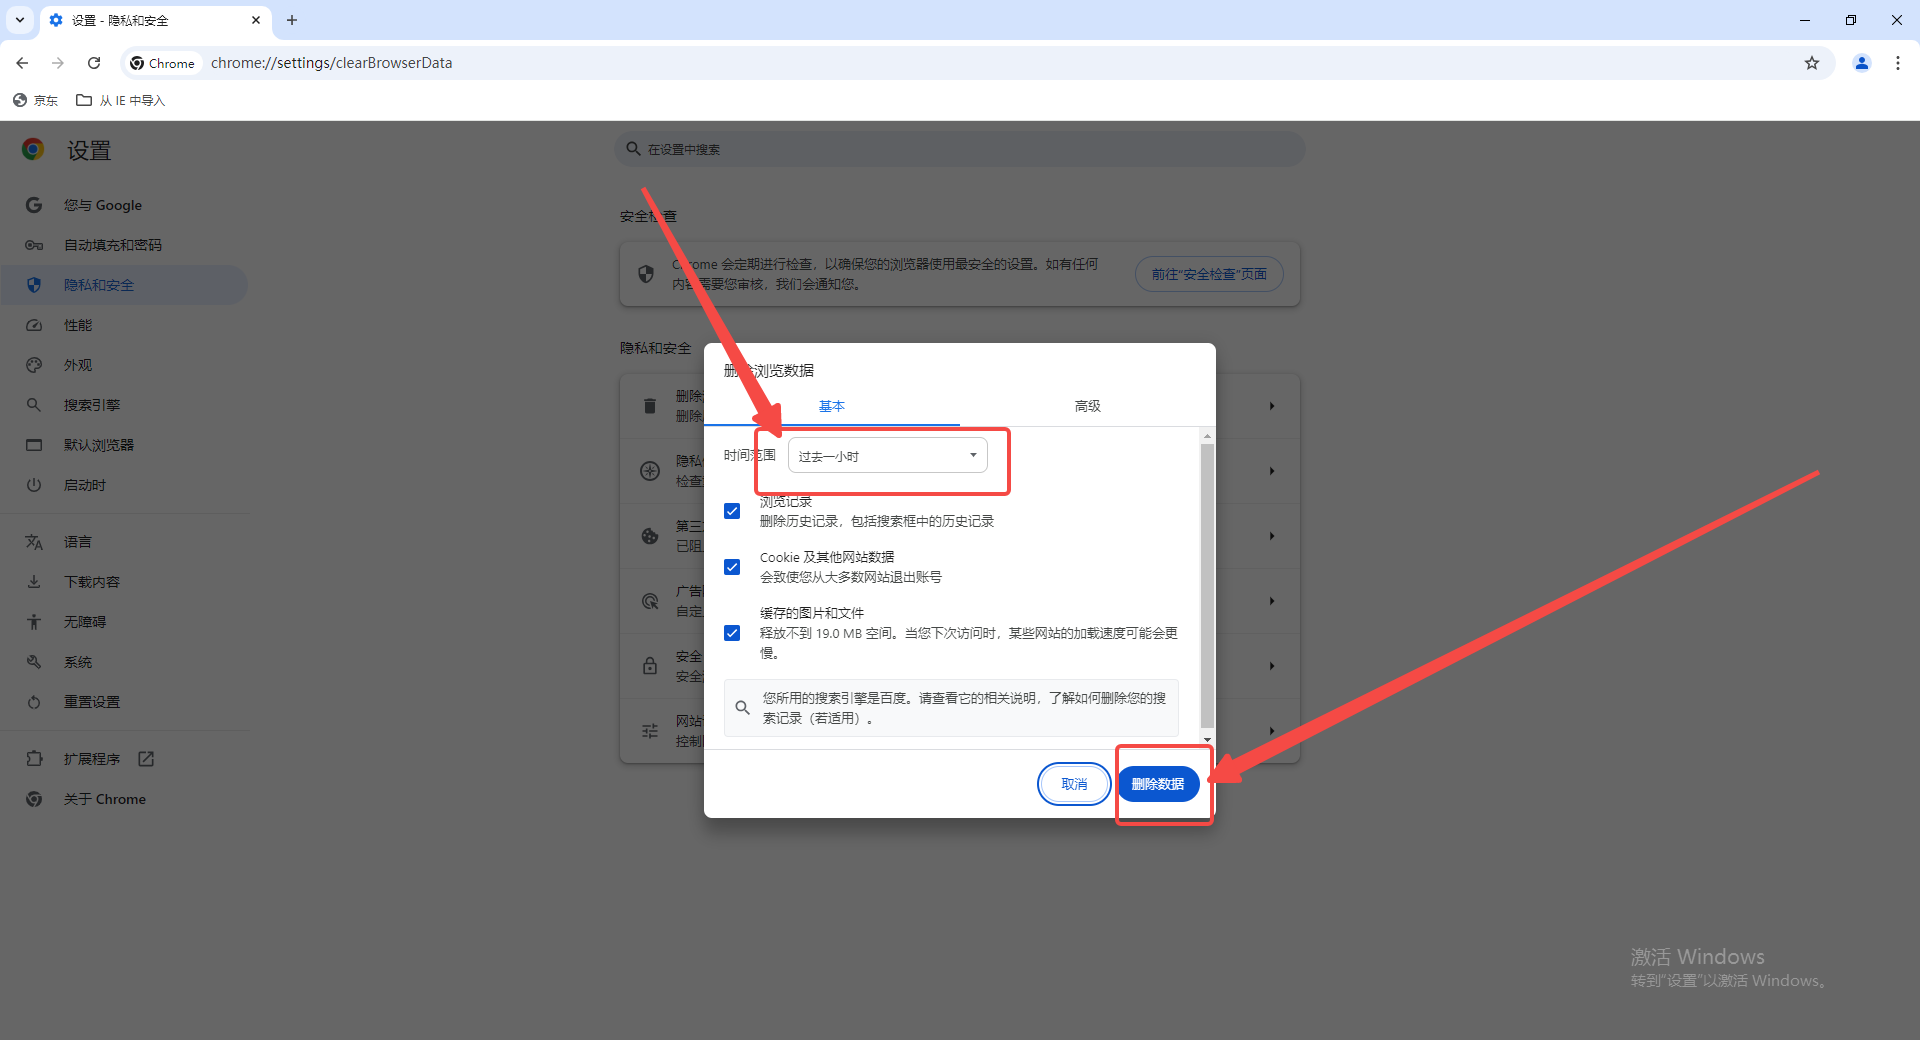Uncheck Cookie 及其他网站数据 checkbox
The image size is (1920, 1040).
[x=732, y=567]
